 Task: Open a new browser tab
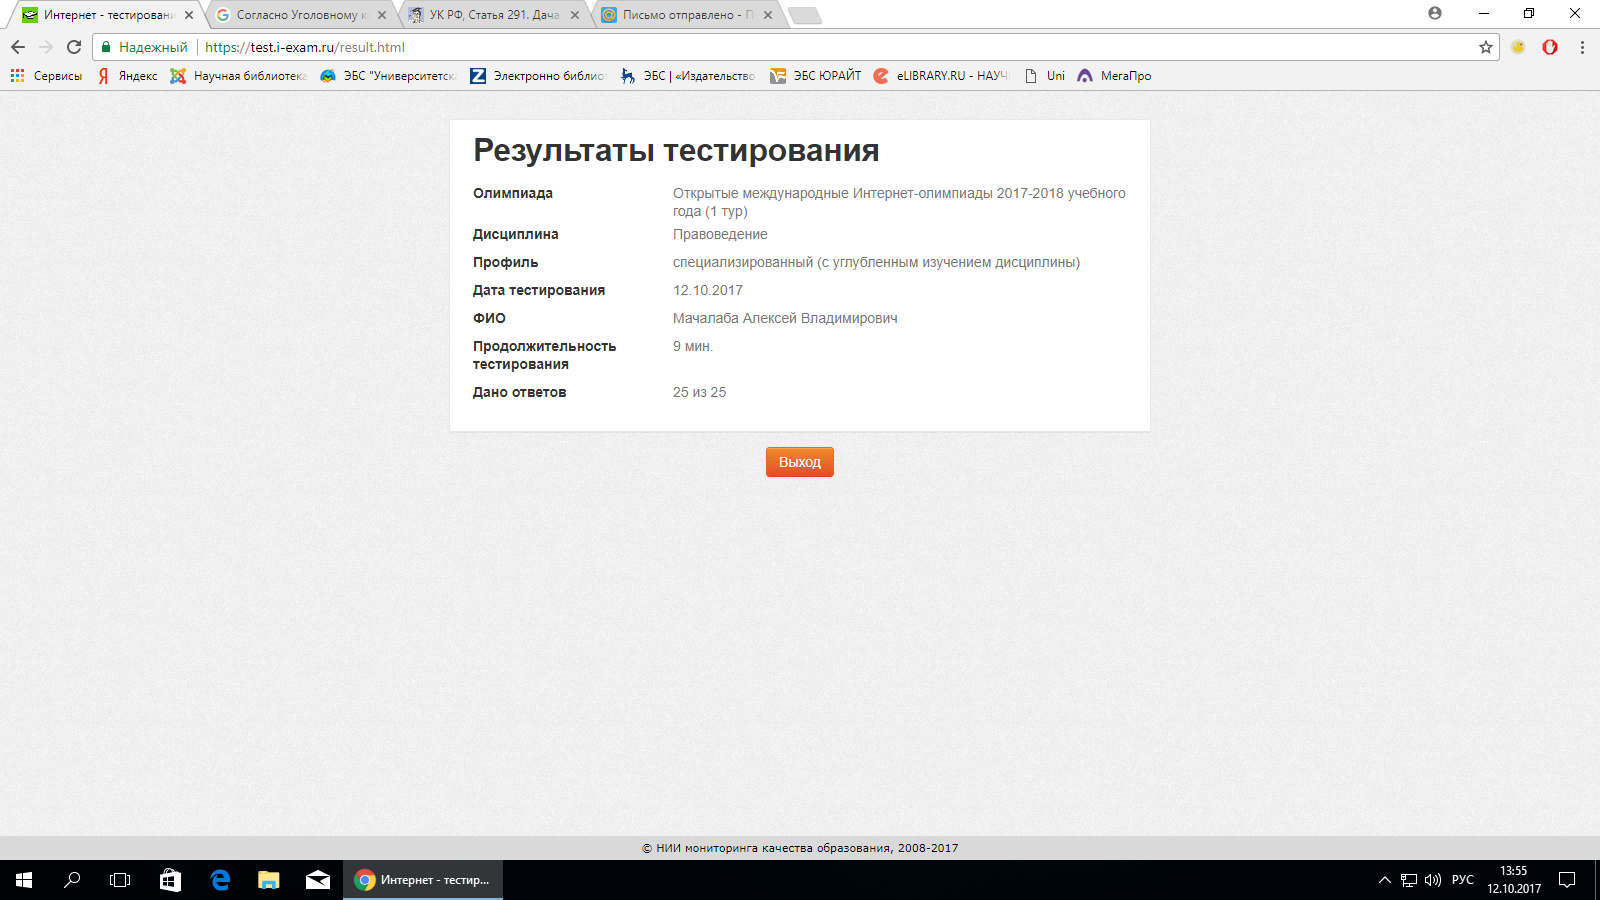coord(804,15)
